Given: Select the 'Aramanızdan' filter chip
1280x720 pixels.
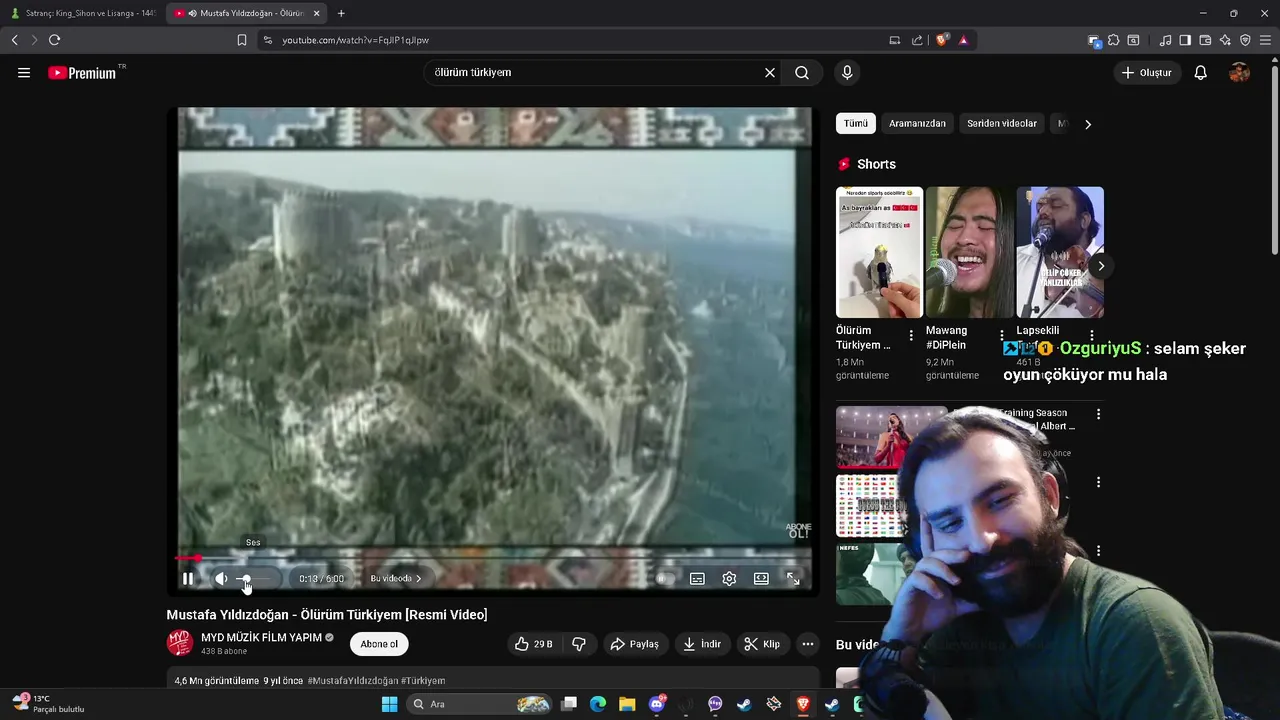Looking at the screenshot, I should click(917, 123).
